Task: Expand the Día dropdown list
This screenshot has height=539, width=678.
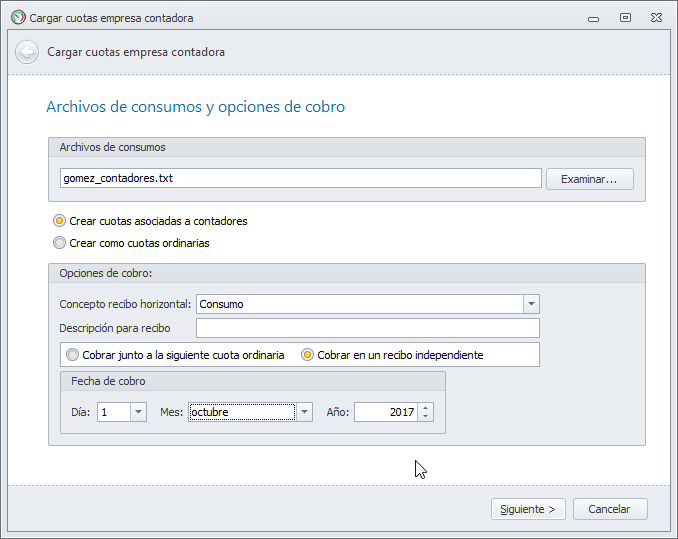Action: [138, 412]
